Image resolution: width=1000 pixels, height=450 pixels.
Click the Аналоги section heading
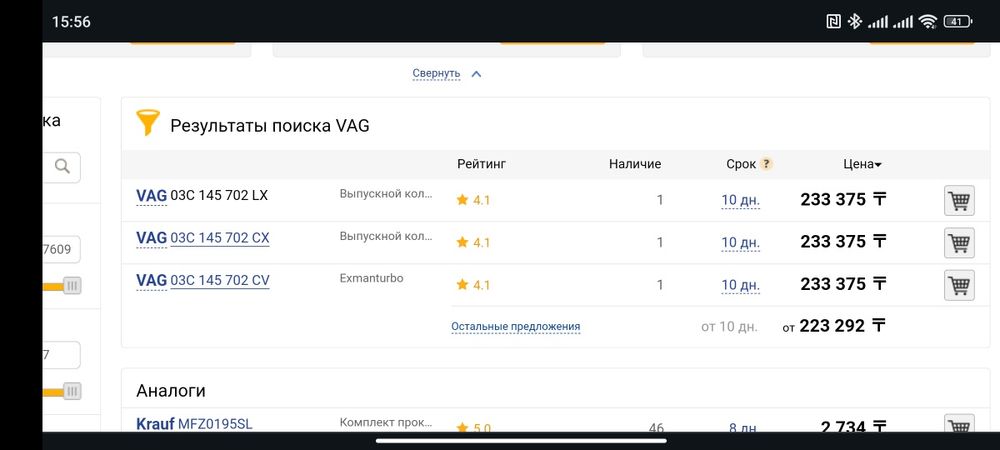tap(171, 391)
